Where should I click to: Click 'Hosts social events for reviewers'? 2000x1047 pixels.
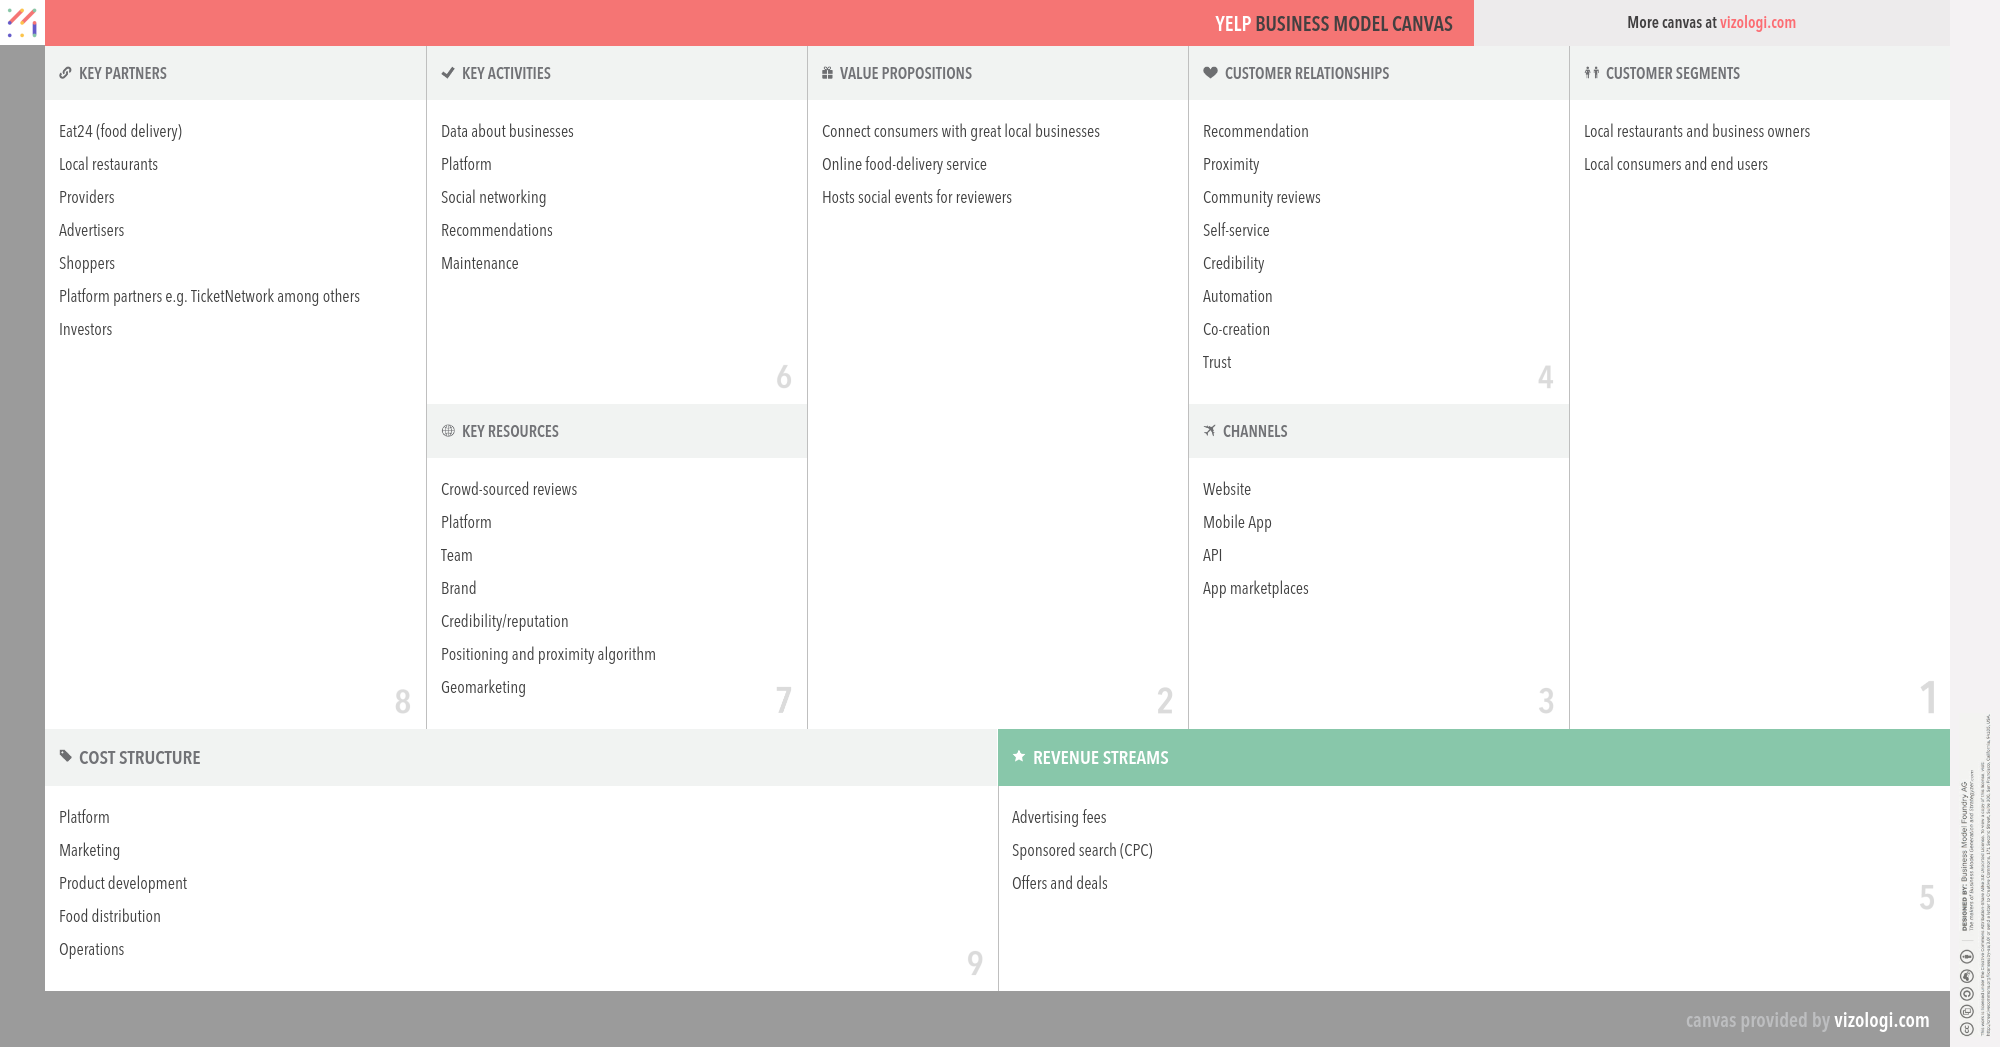pos(916,197)
